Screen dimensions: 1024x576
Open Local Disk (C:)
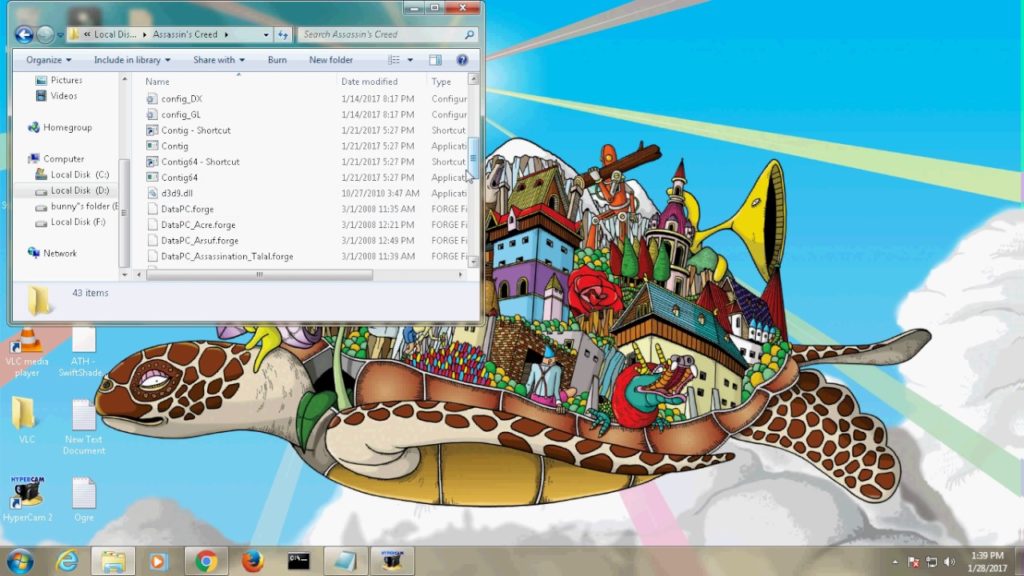72,174
